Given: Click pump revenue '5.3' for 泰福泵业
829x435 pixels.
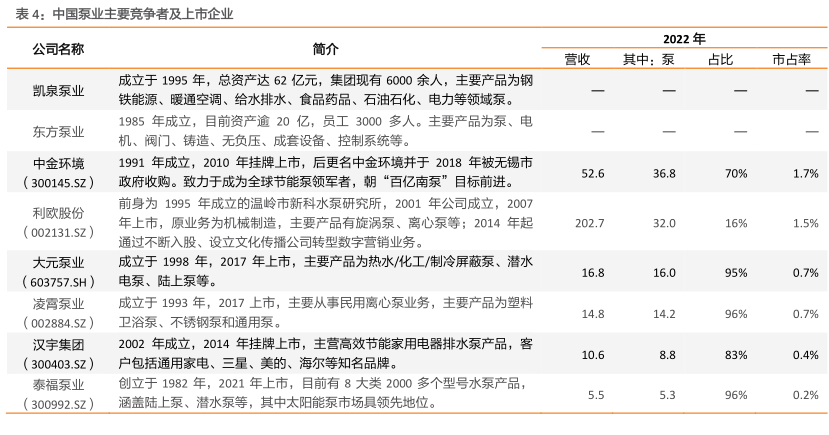Looking at the screenshot, I should tap(667, 395).
